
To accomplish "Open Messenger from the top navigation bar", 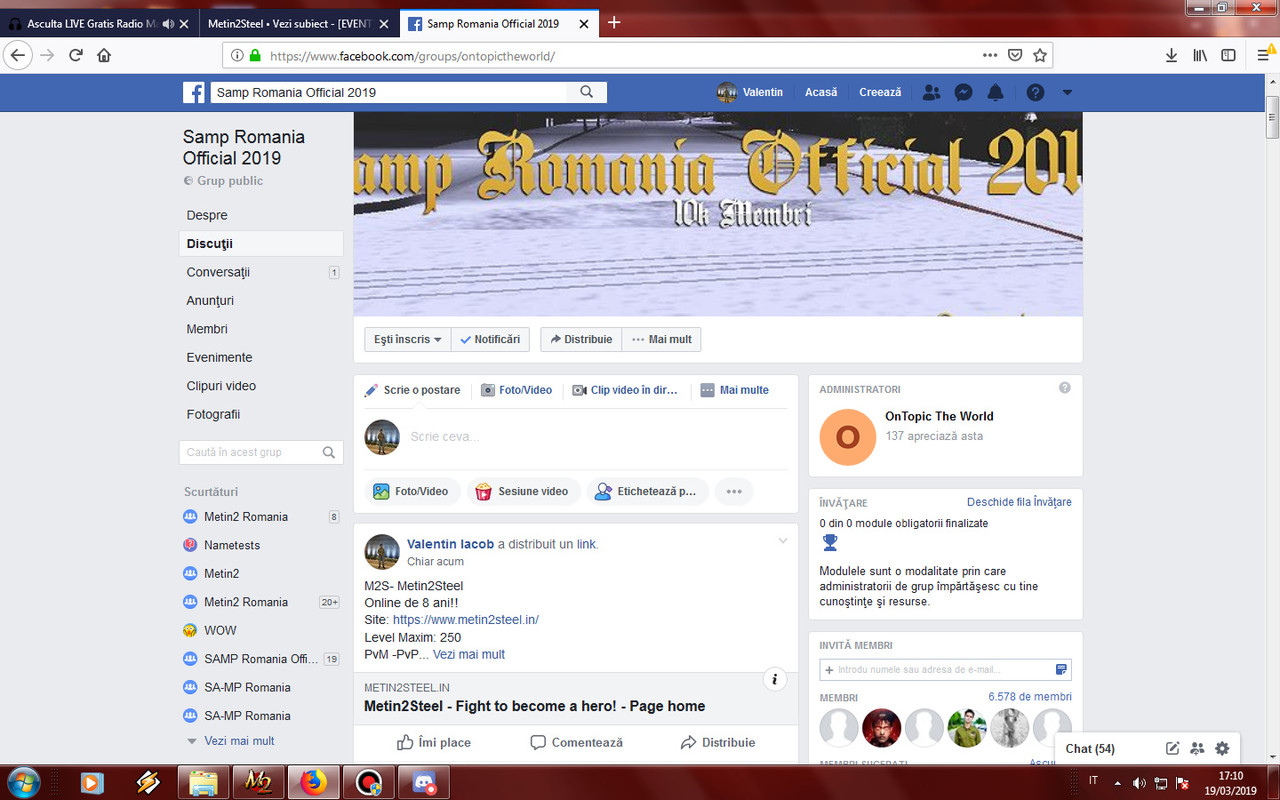I will coord(963,92).
